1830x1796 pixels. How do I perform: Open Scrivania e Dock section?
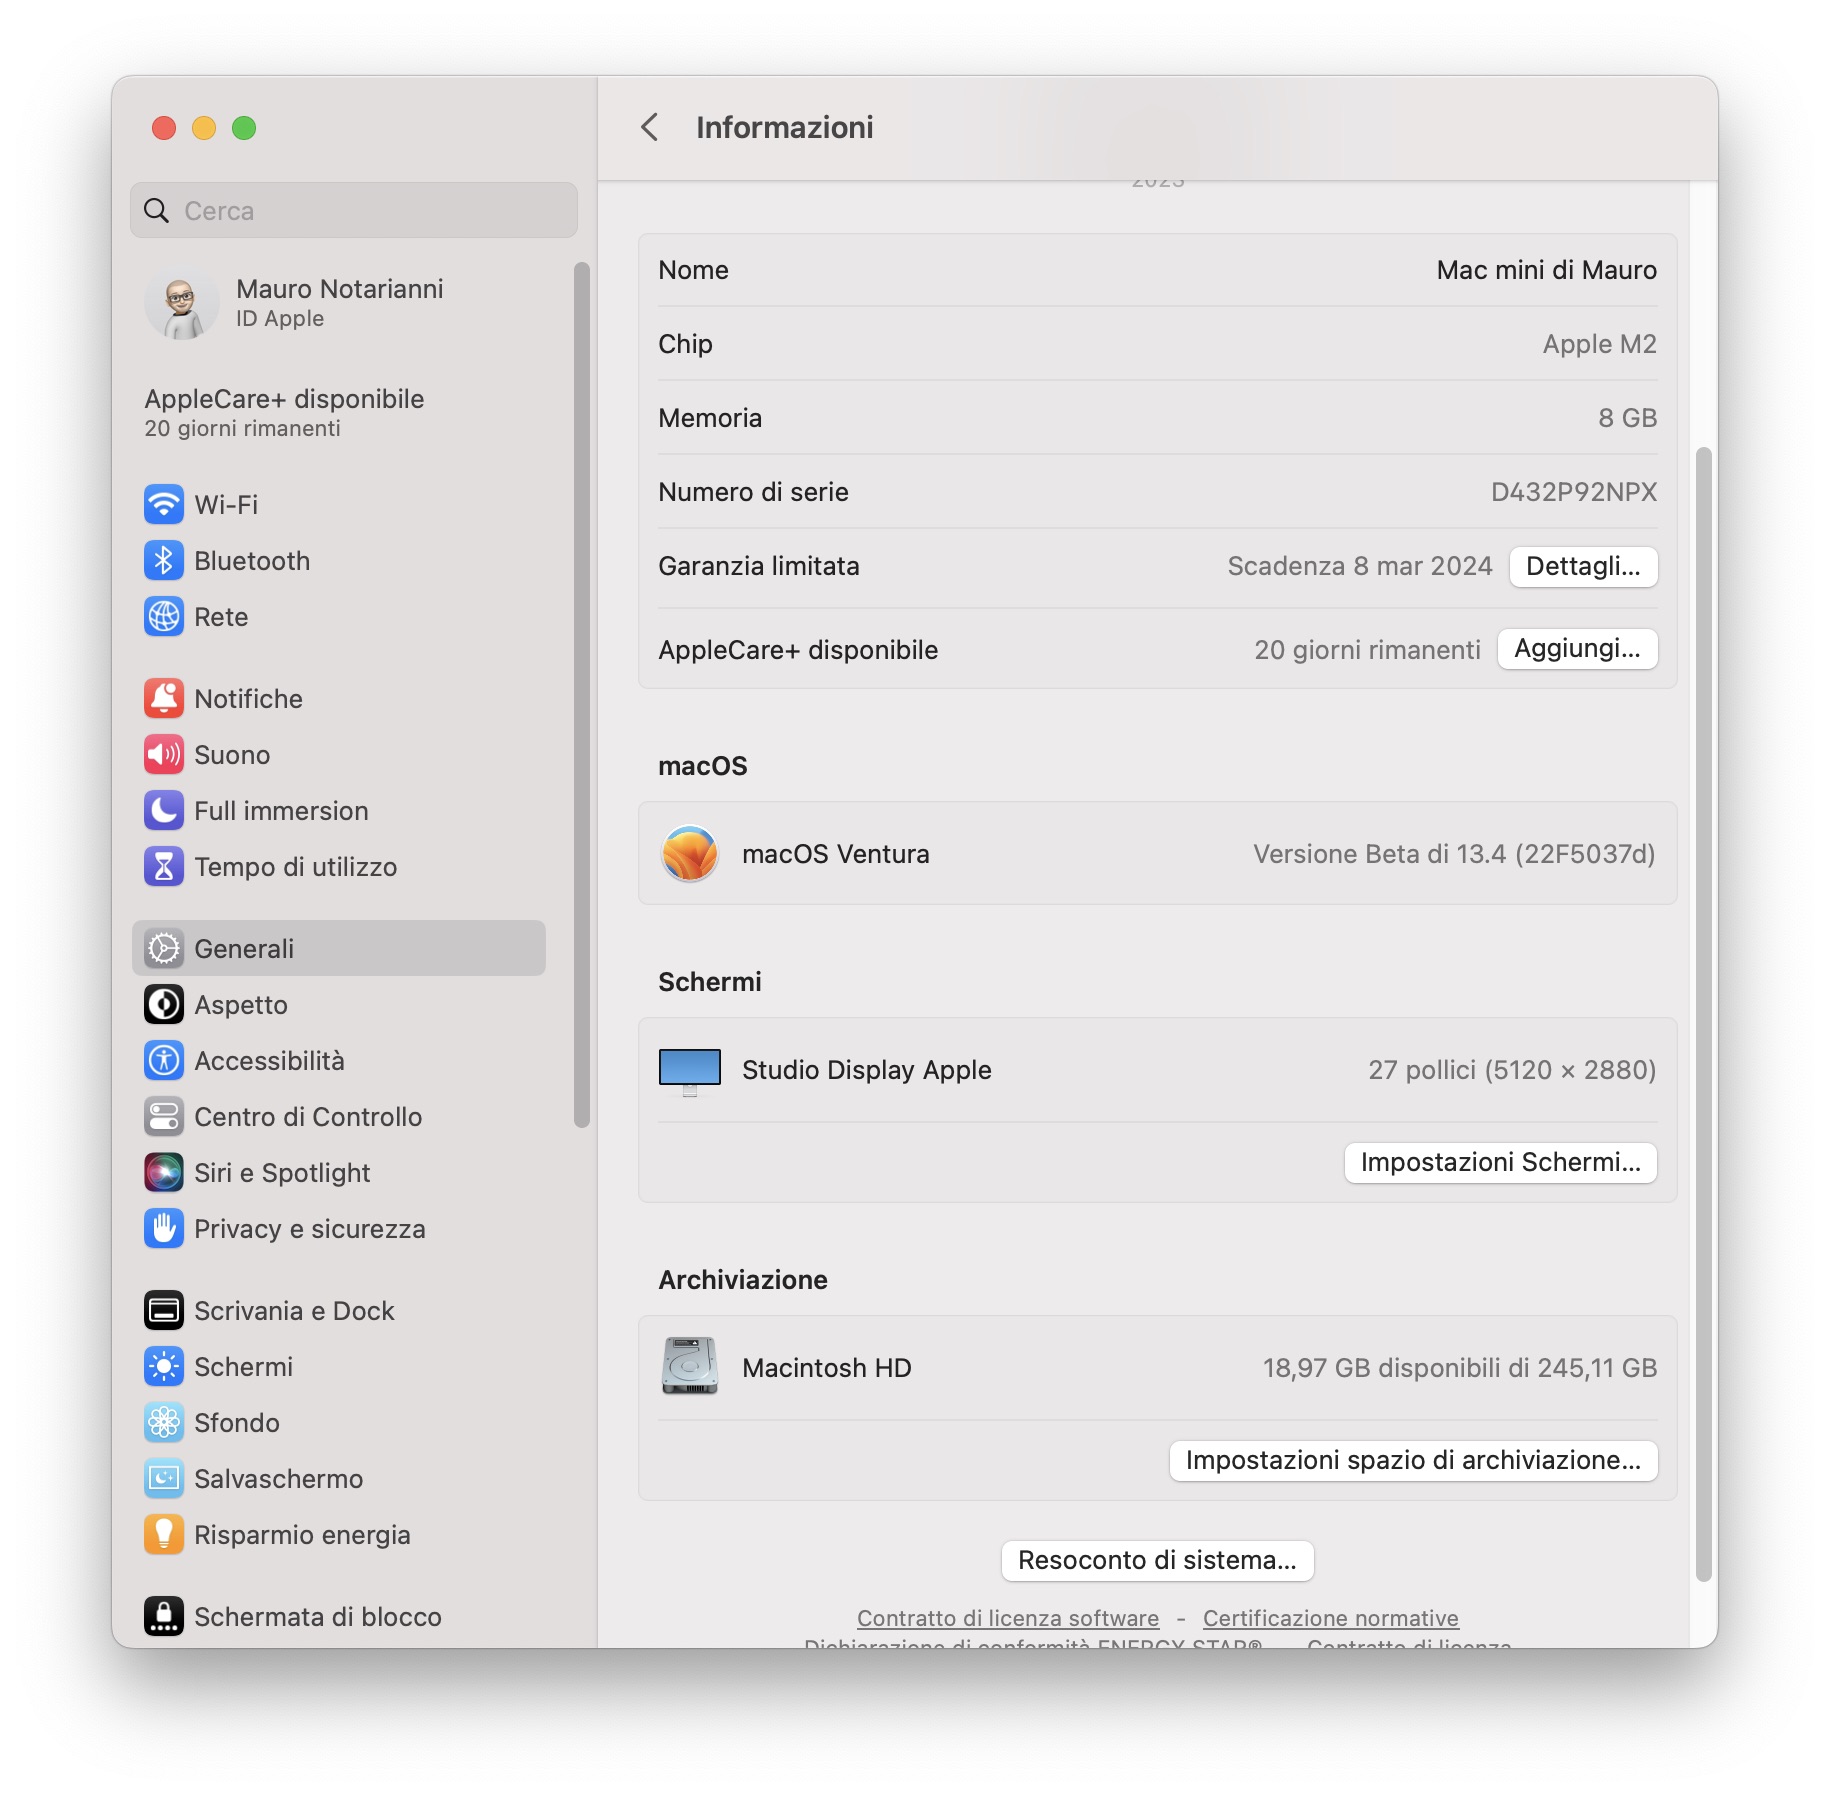339,1310
